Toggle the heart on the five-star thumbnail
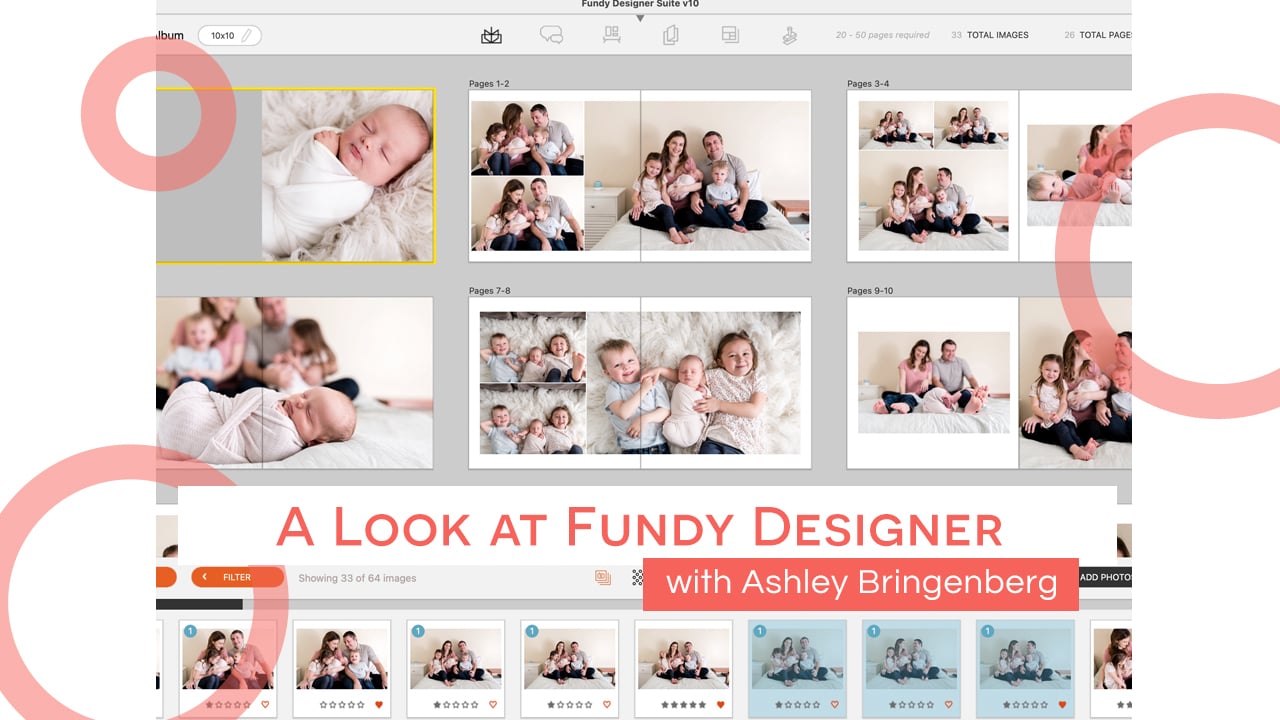 tap(721, 705)
